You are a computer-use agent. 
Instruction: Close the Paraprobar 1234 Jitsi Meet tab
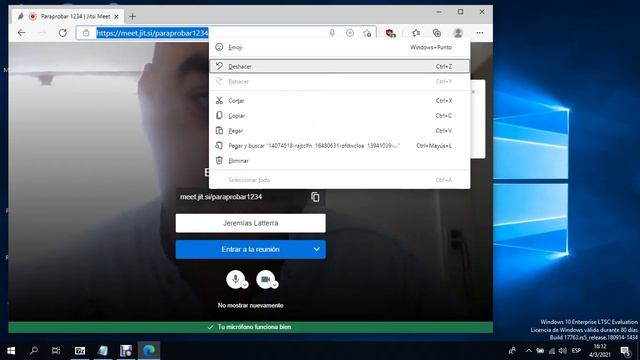(116, 16)
